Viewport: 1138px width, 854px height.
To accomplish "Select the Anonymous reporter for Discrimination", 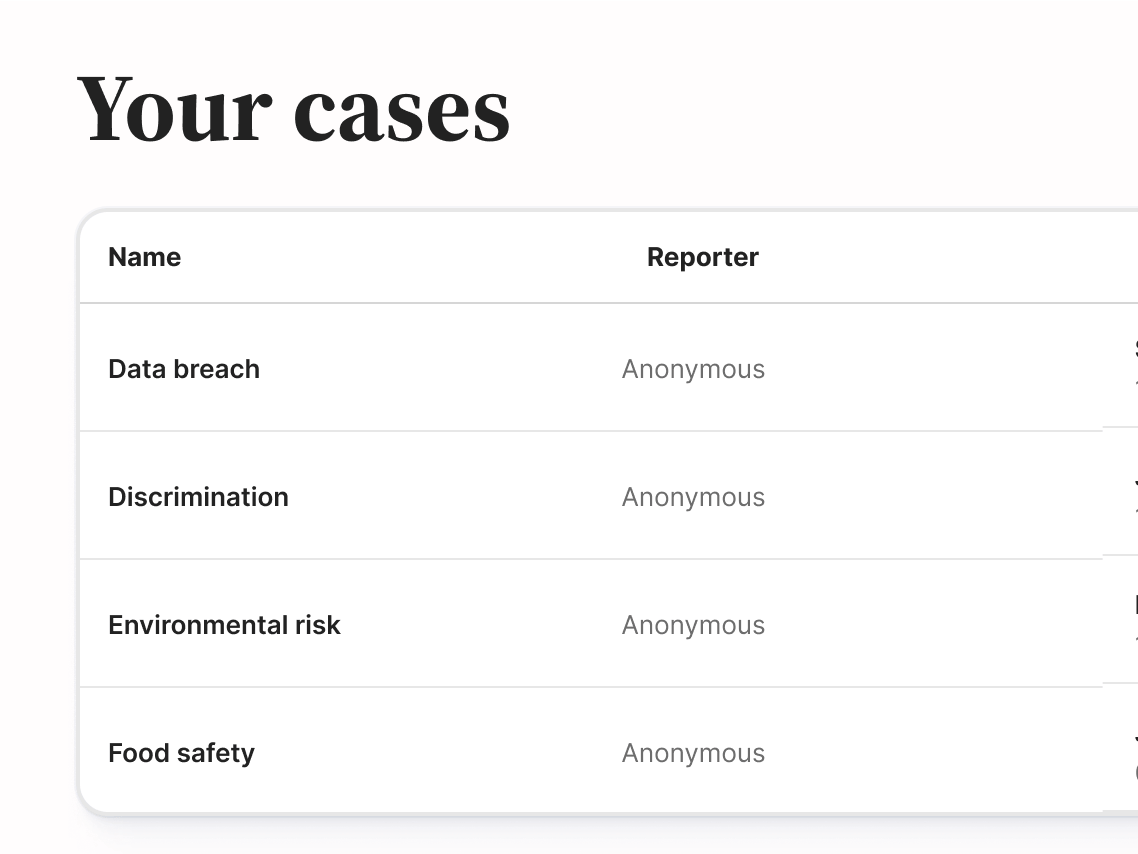I will click(693, 496).
